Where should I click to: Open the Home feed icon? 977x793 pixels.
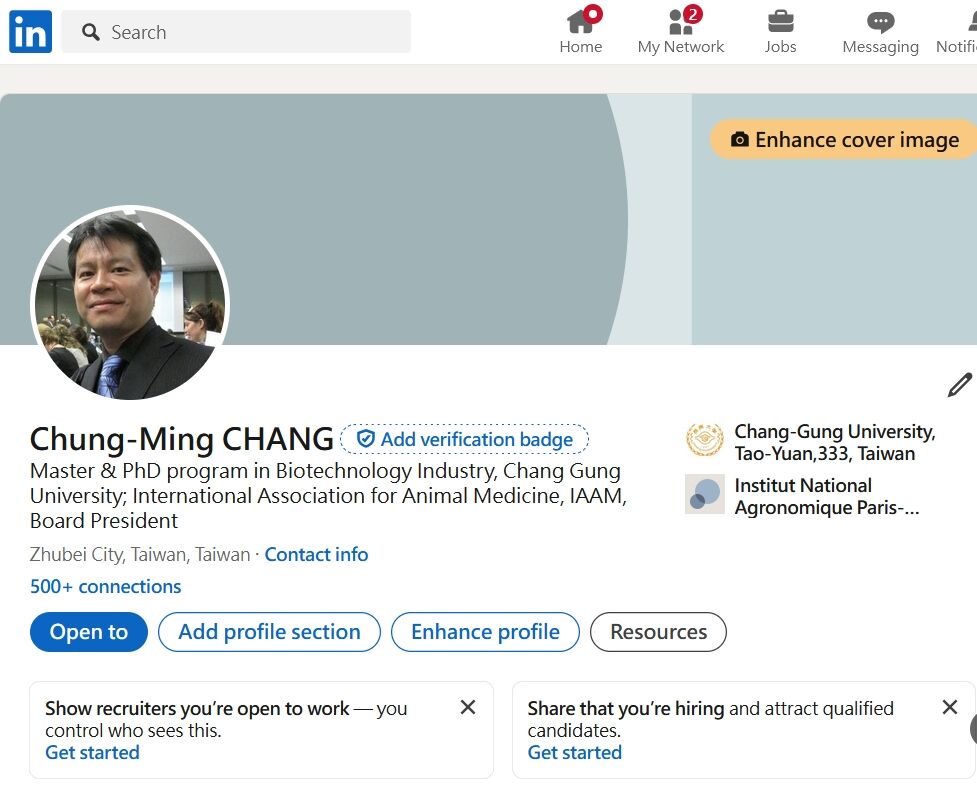point(580,22)
